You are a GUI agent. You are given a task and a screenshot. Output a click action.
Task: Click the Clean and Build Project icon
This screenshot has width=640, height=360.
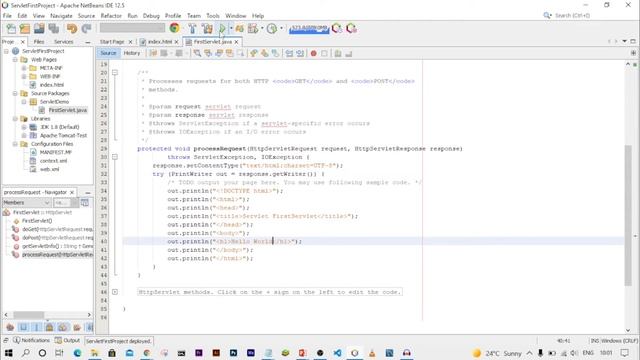pos(207,29)
